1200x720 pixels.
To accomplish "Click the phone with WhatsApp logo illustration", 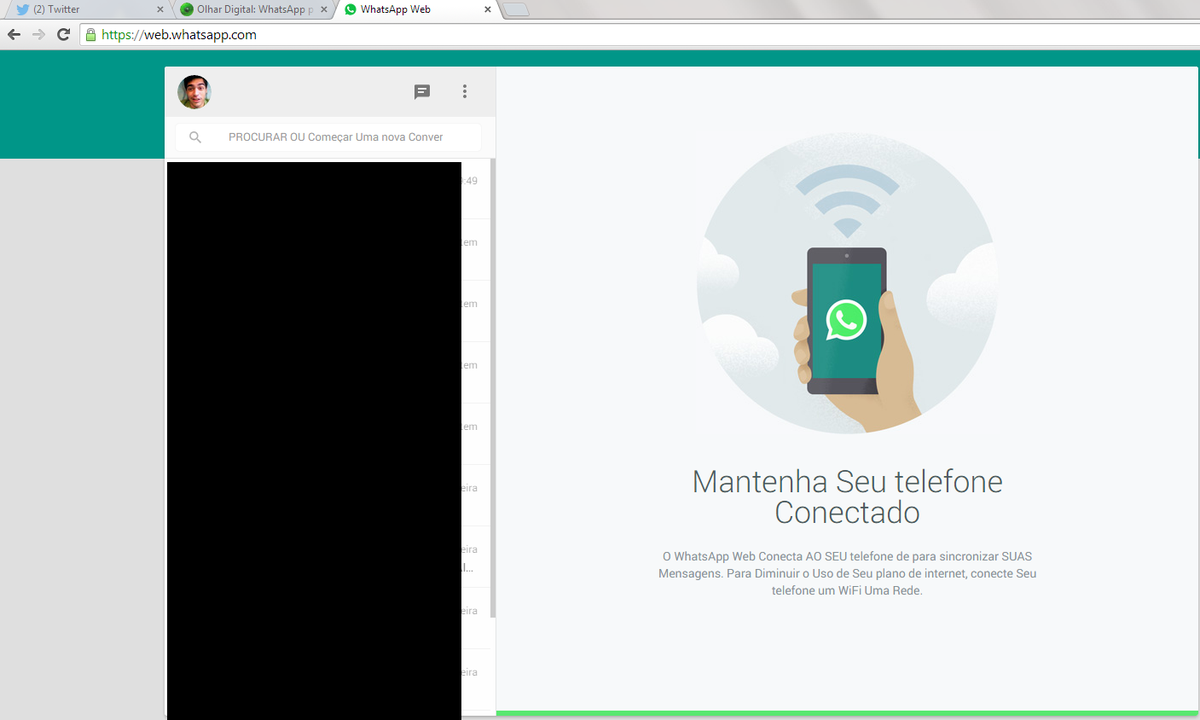I will click(846, 321).
